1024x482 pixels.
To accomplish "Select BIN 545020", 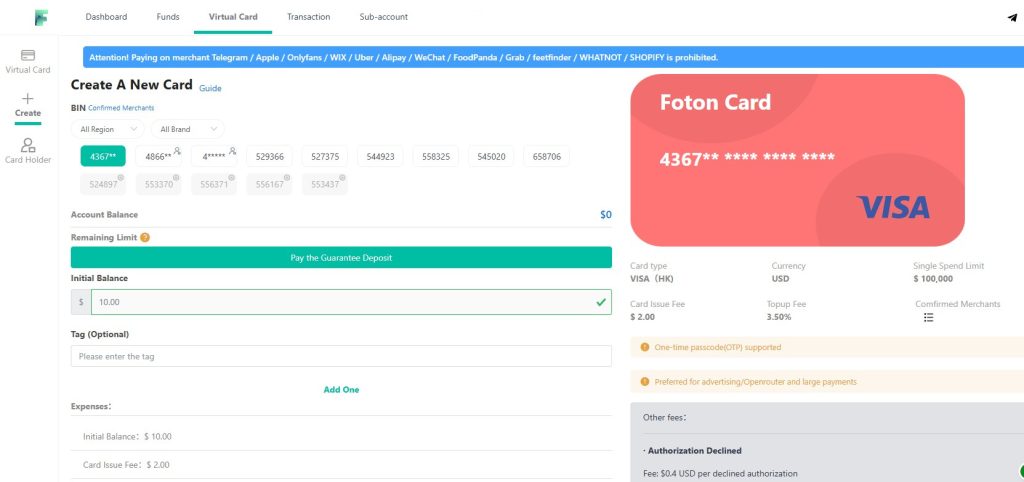I will point(491,157).
